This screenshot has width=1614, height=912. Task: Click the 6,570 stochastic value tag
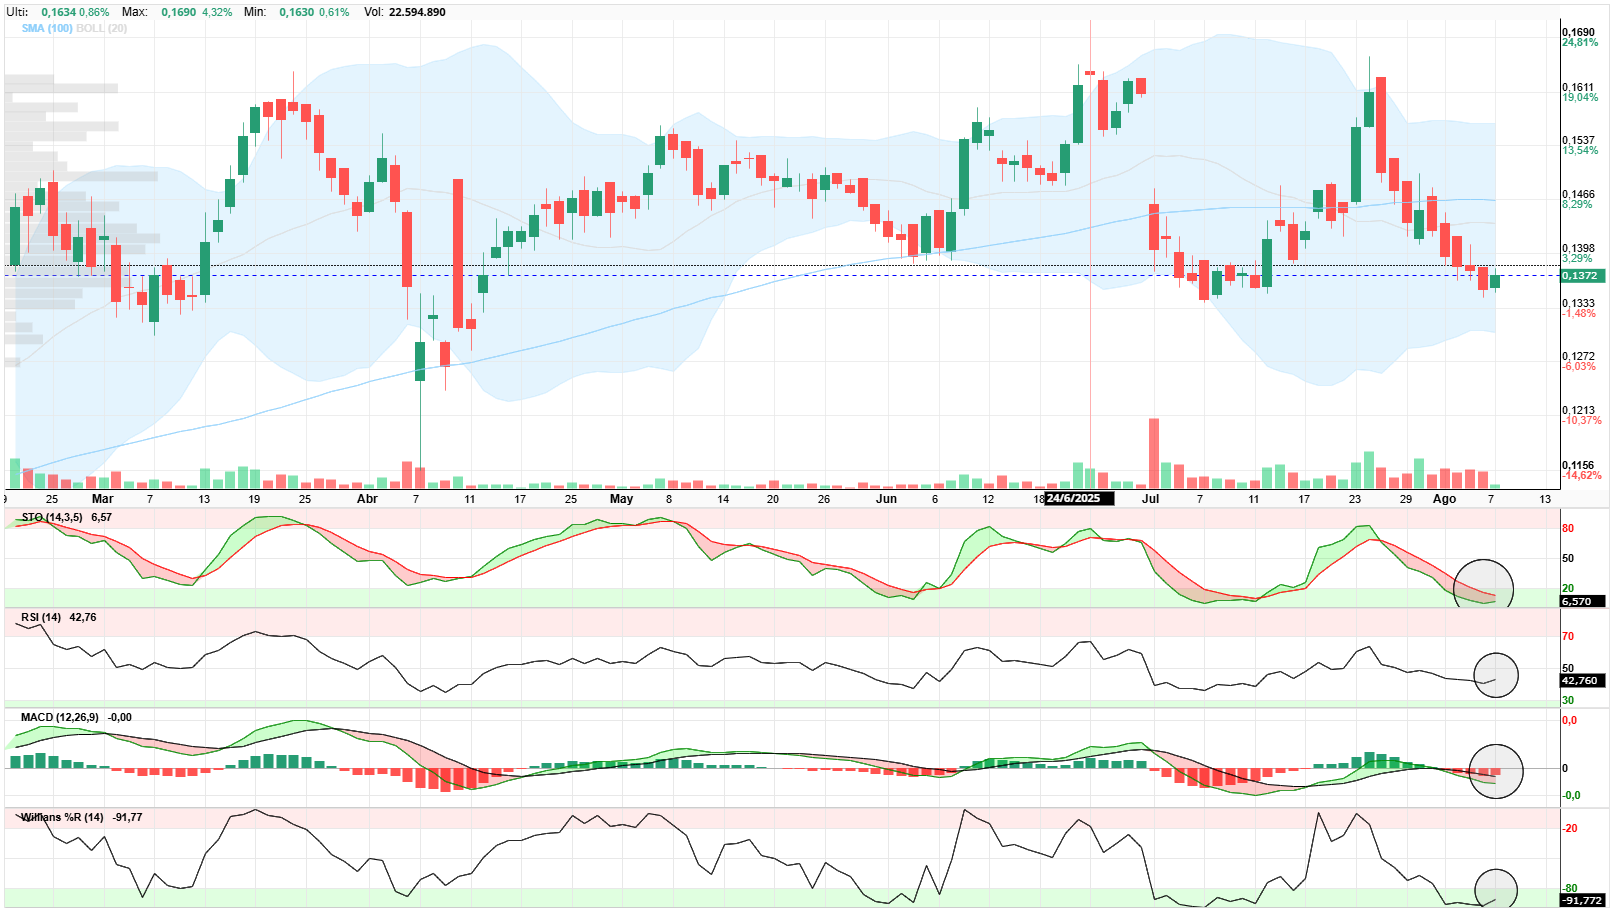point(1582,601)
